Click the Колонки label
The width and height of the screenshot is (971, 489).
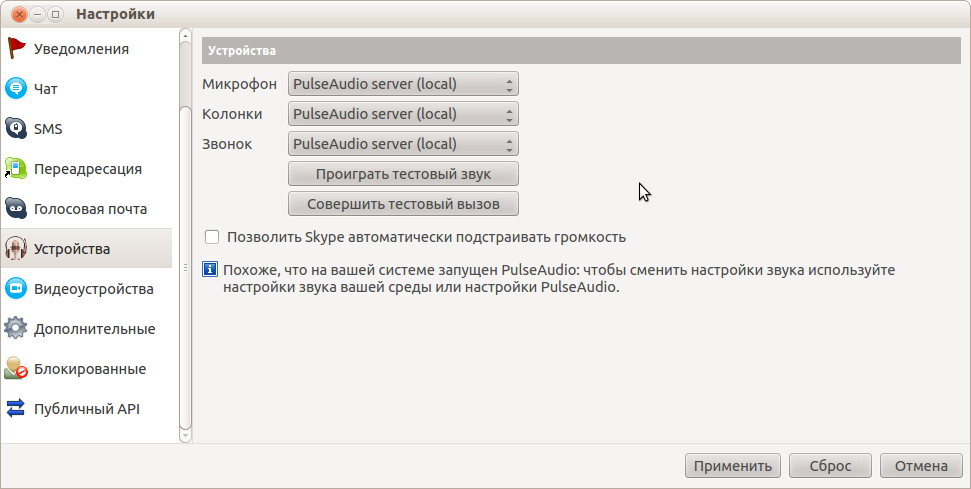pyautogui.click(x=232, y=114)
